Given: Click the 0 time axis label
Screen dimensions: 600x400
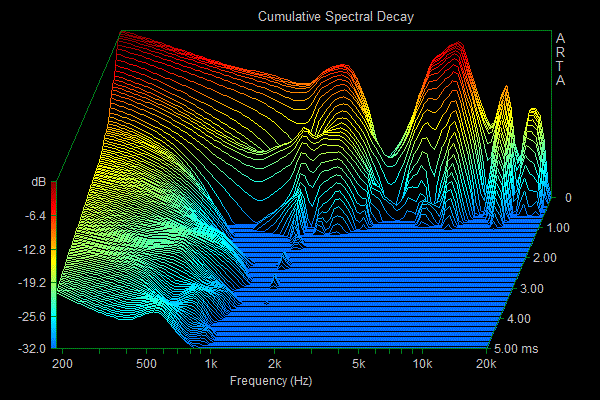Looking at the screenshot, I should pos(568,198).
